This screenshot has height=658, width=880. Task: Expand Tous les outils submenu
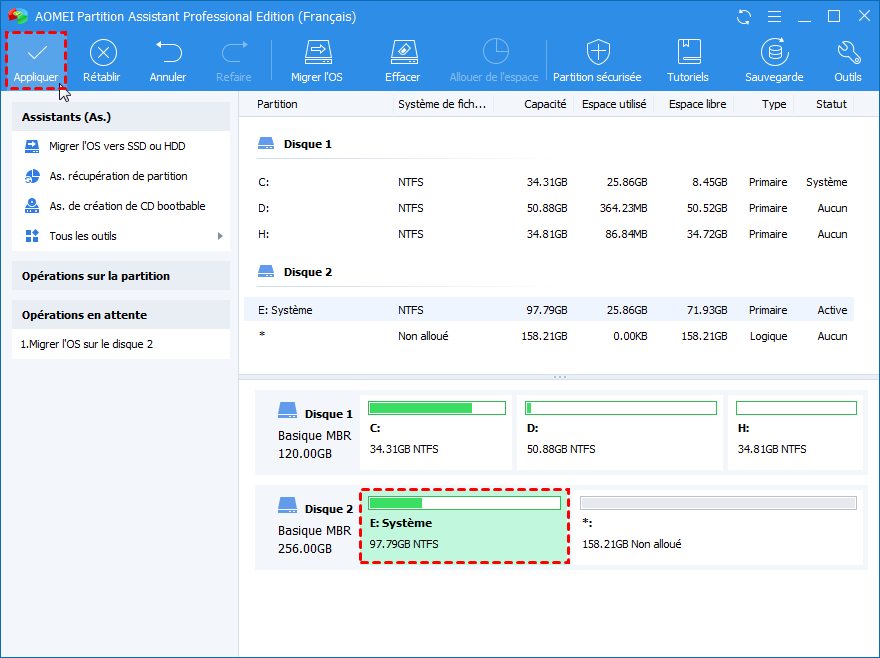(121, 236)
